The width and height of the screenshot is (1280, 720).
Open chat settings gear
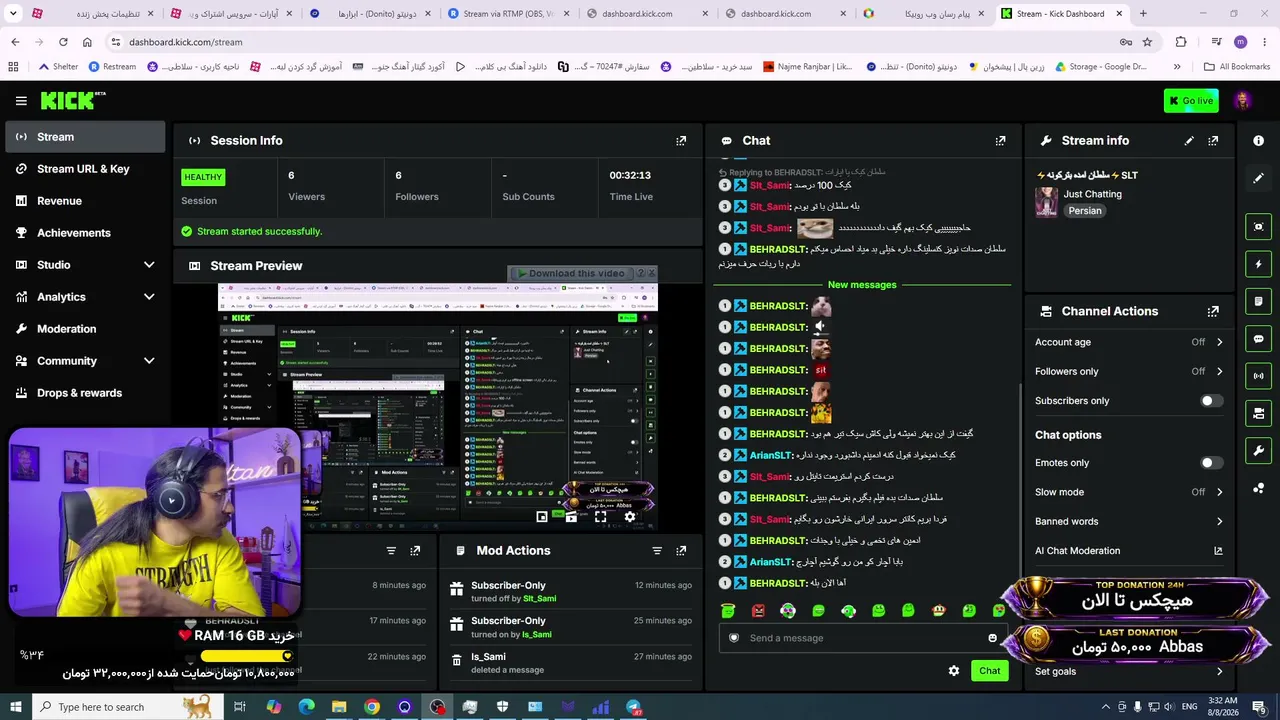click(954, 671)
